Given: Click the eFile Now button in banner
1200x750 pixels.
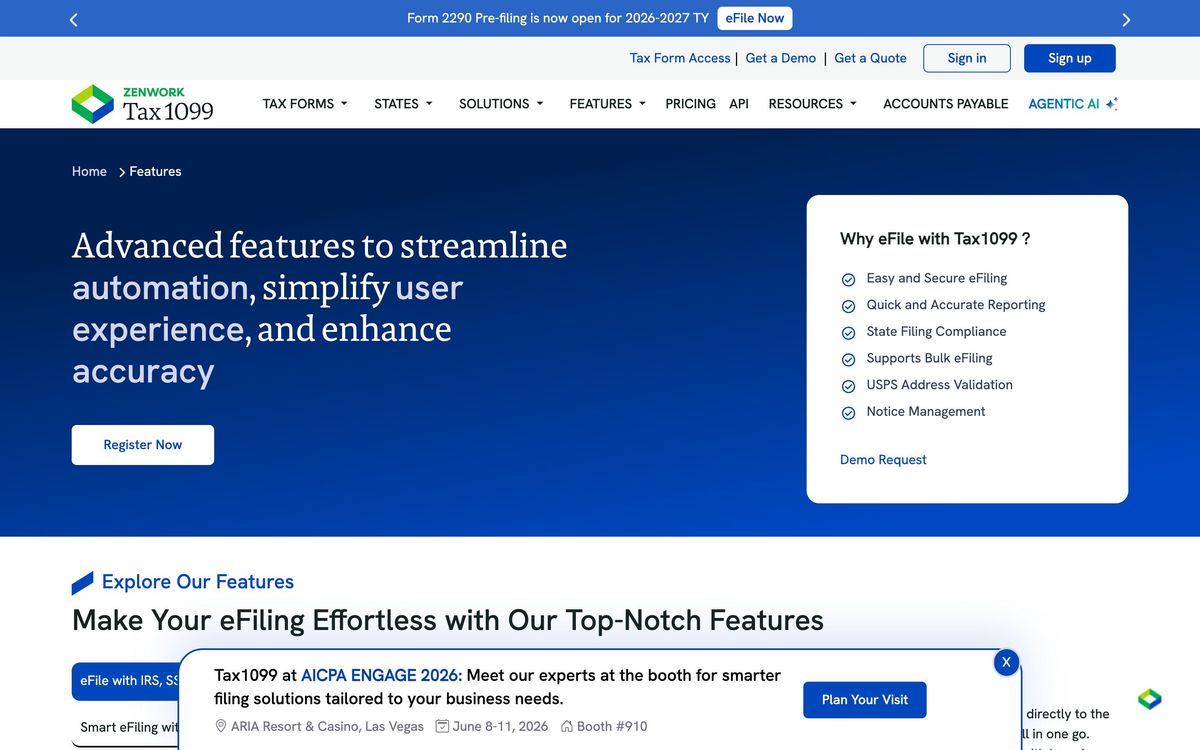Looking at the screenshot, I should [x=755, y=18].
